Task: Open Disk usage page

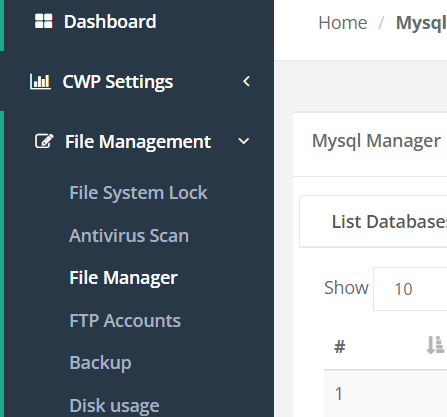Action: point(114,406)
